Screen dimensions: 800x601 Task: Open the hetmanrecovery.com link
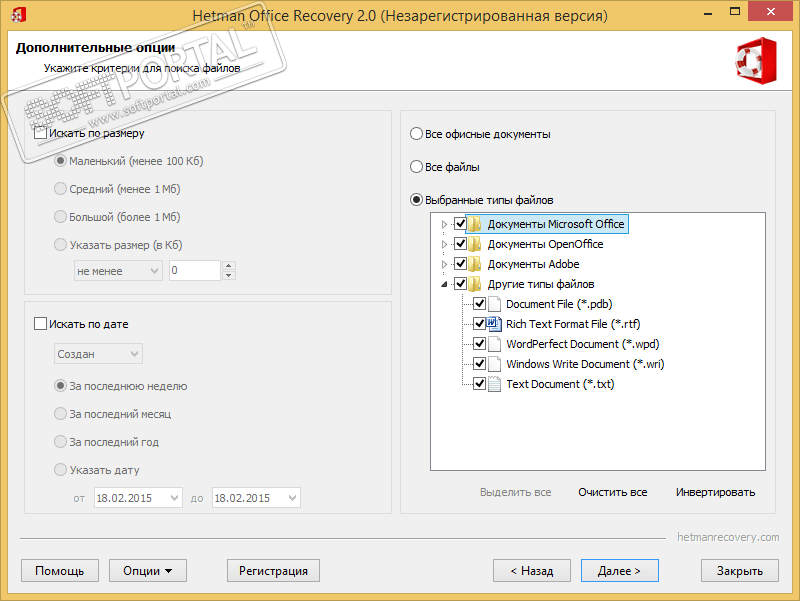coord(728,537)
